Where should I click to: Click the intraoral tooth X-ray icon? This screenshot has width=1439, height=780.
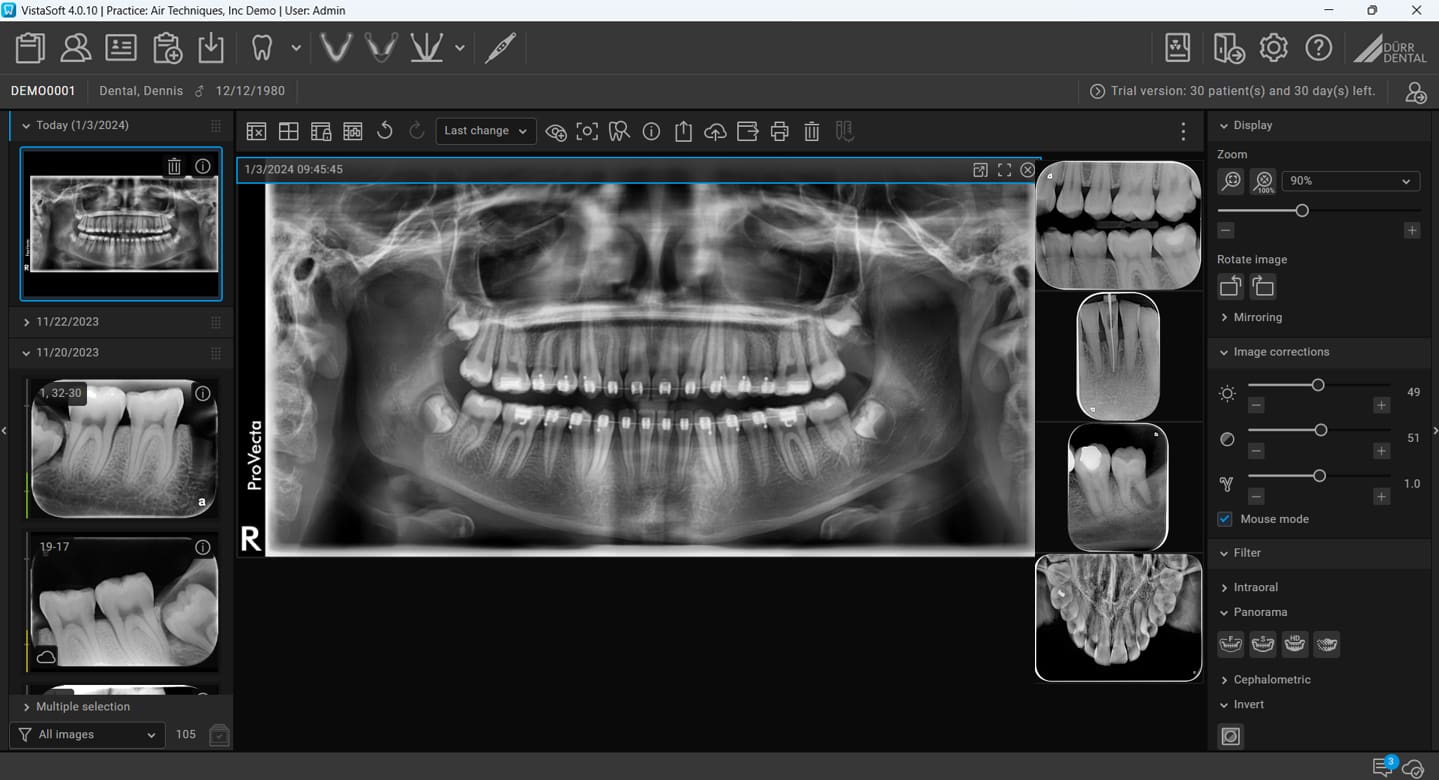(x=261, y=47)
